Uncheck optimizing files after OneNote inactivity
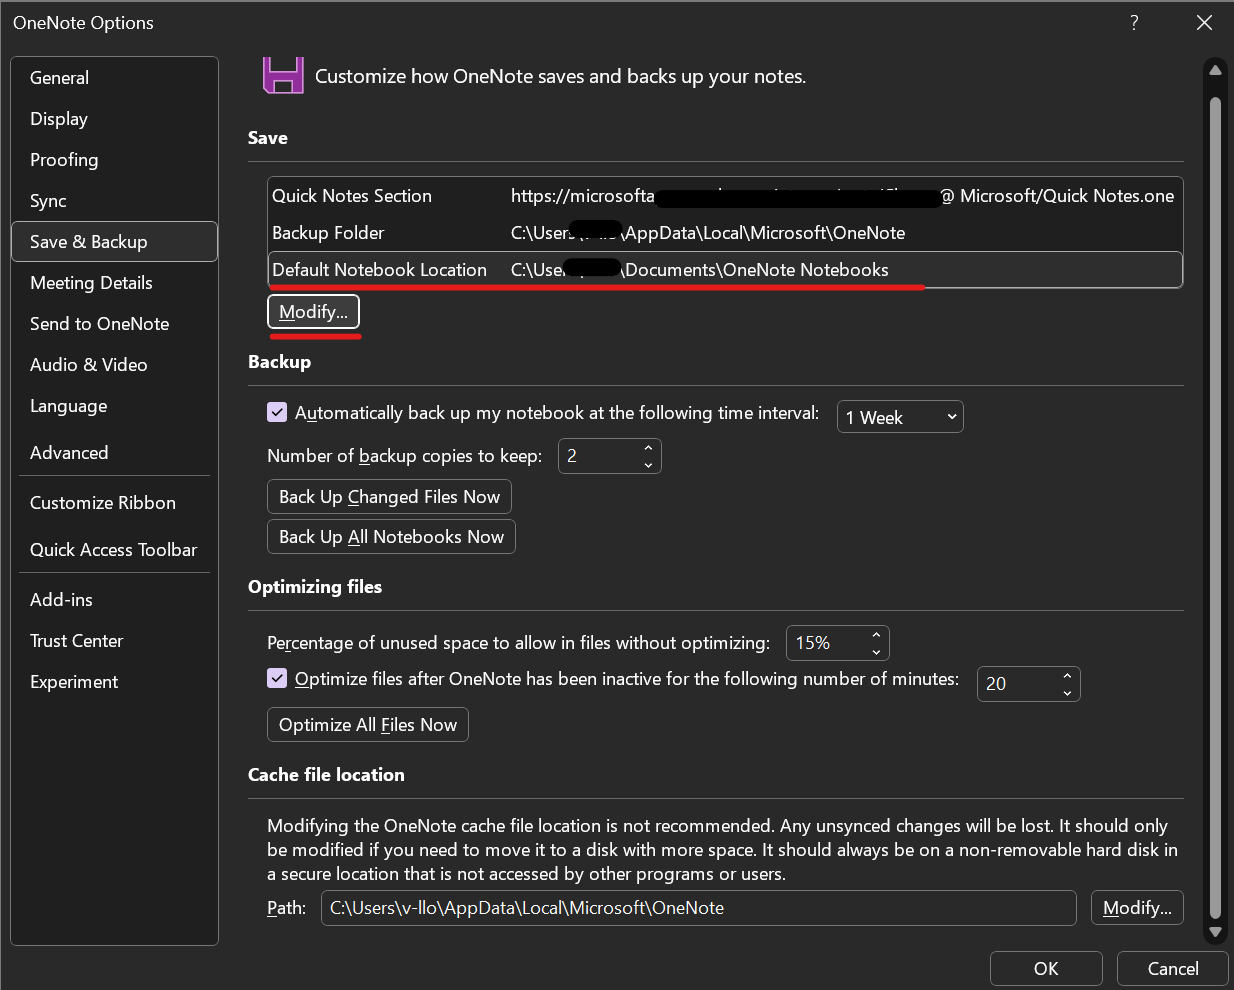The image size is (1234, 990). (276, 678)
